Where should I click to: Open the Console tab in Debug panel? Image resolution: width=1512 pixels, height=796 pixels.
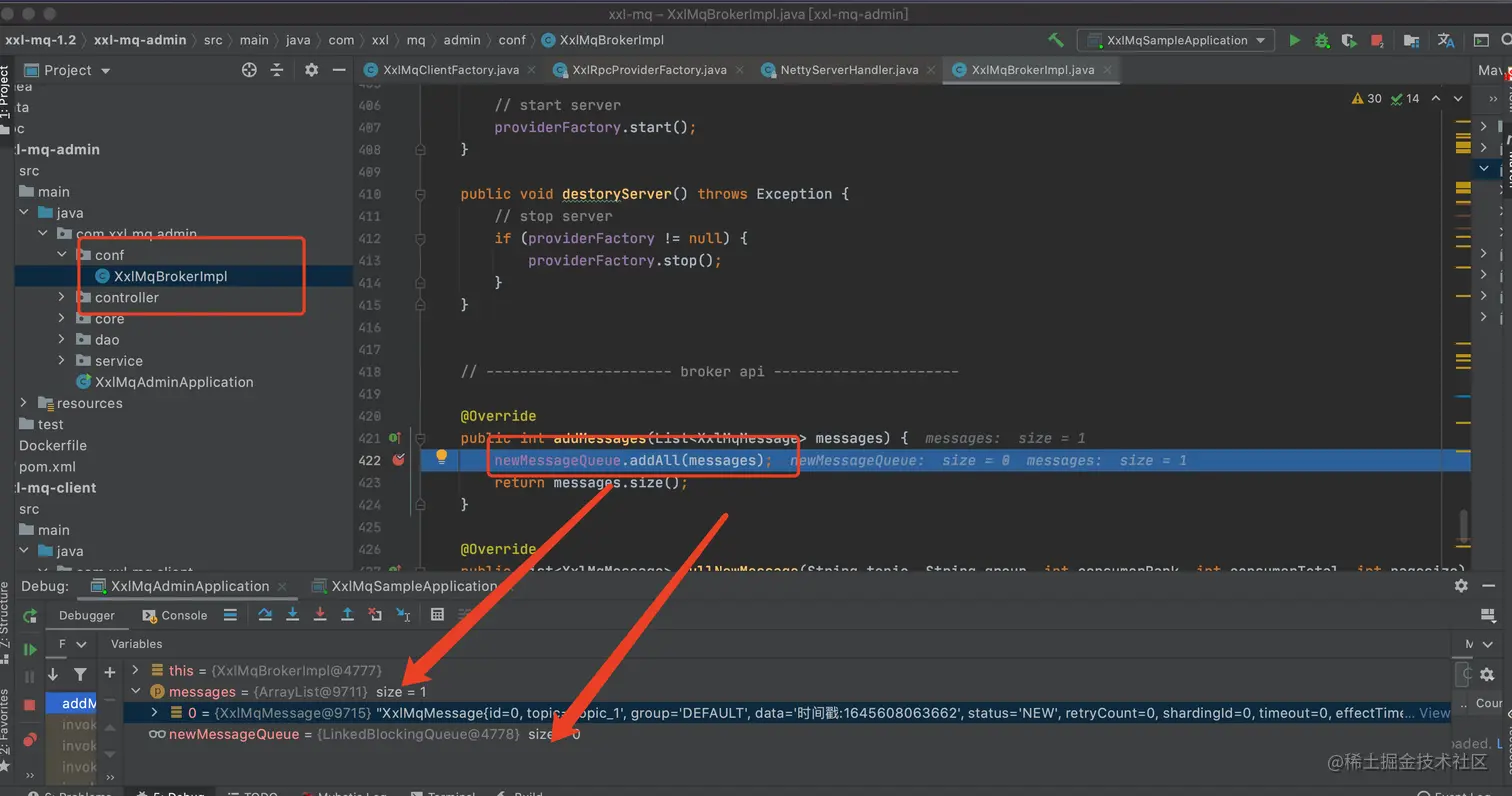click(x=174, y=615)
